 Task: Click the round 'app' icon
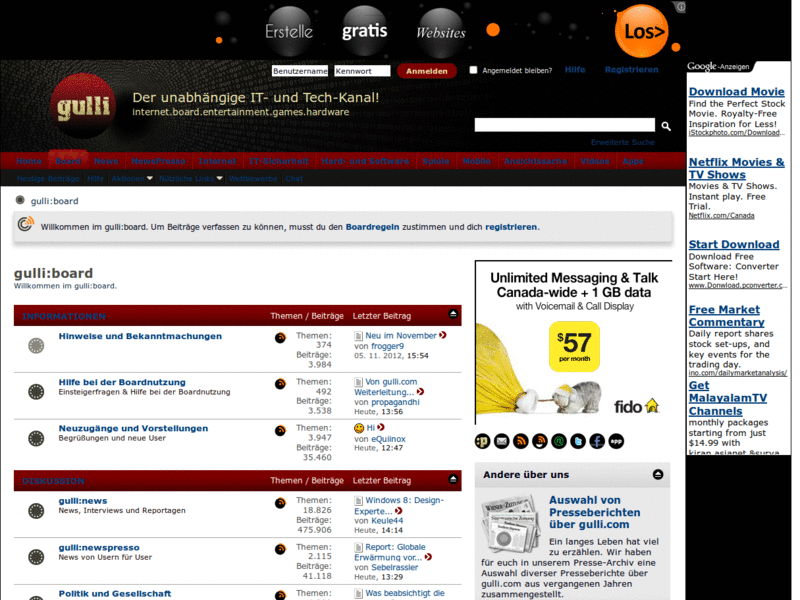616,441
